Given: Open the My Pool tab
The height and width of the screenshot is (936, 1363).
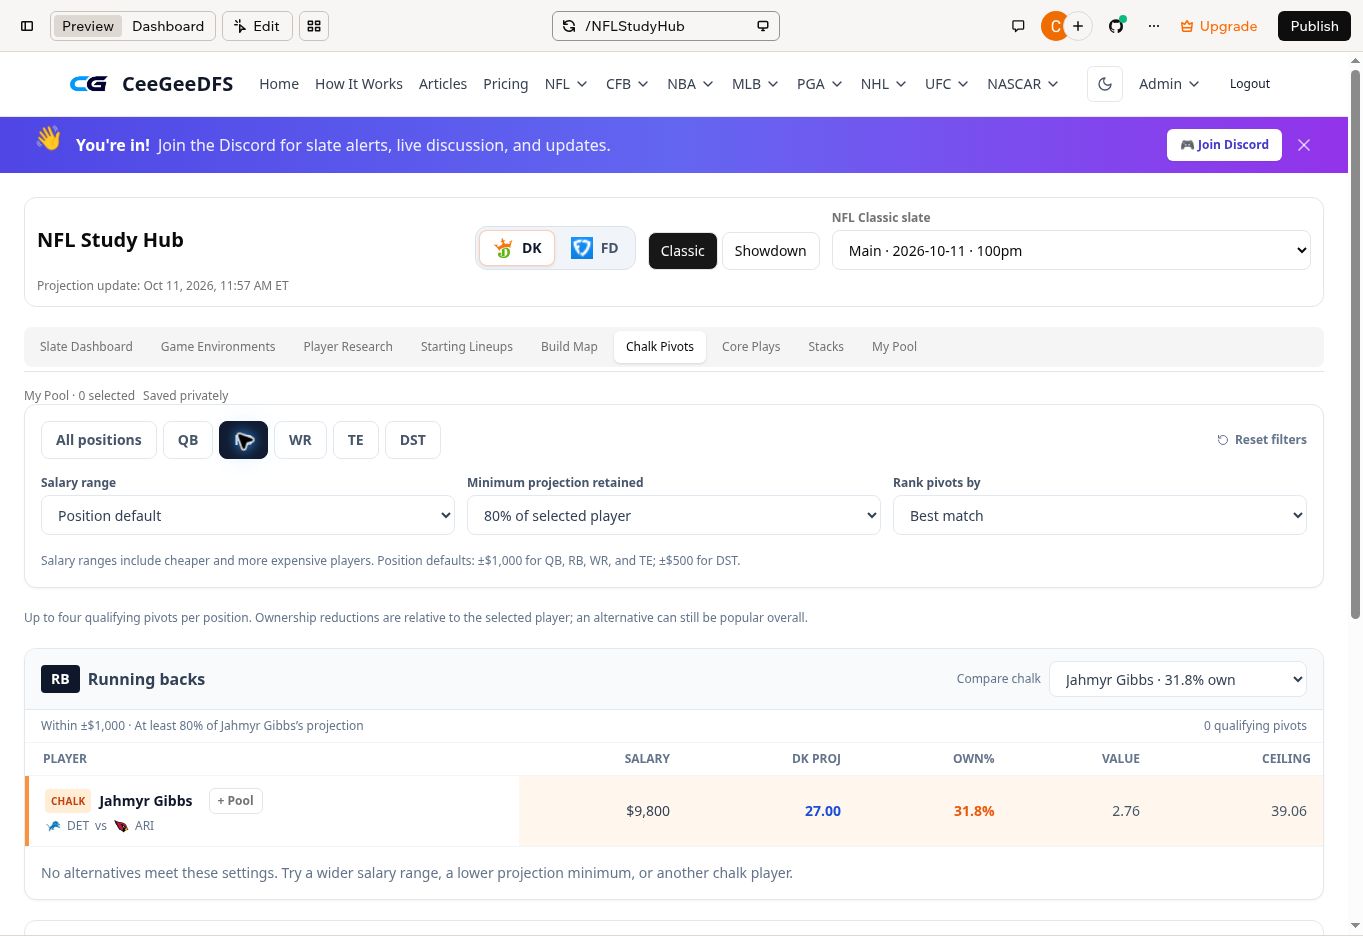Looking at the screenshot, I should pyautogui.click(x=894, y=347).
